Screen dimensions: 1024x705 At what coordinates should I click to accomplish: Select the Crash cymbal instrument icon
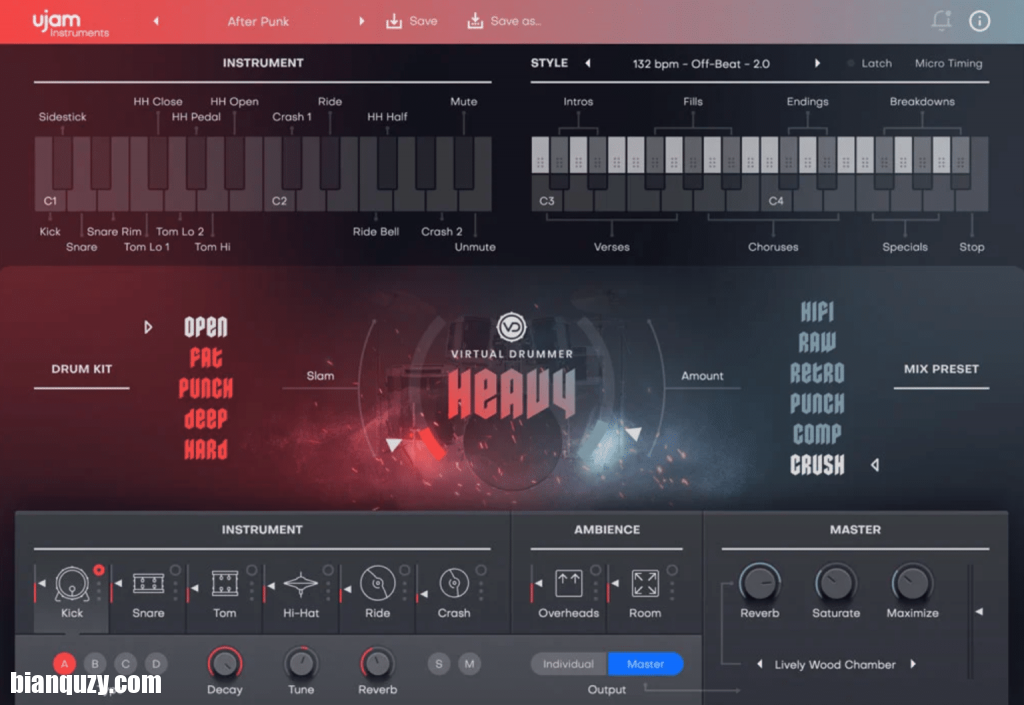click(x=454, y=583)
